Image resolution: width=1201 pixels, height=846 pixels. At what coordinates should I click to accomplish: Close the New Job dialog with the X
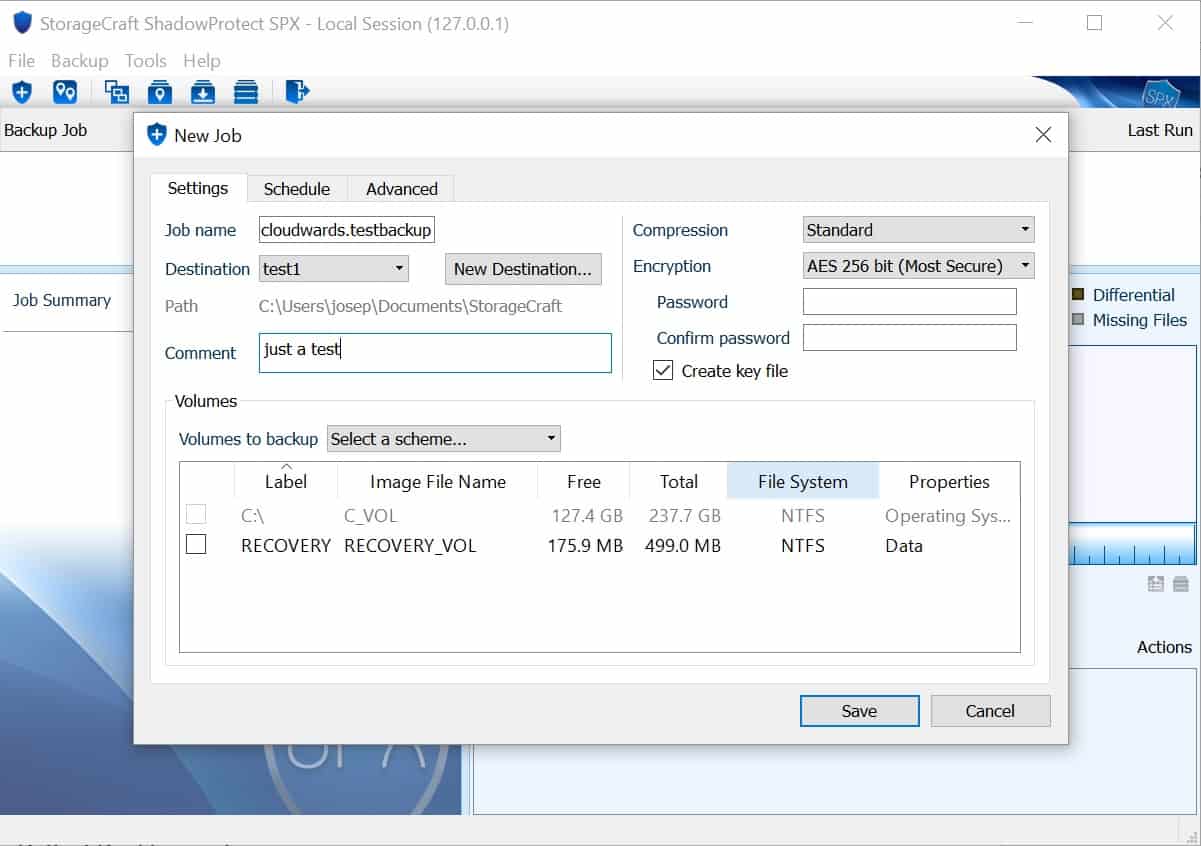coord(1043,135)
